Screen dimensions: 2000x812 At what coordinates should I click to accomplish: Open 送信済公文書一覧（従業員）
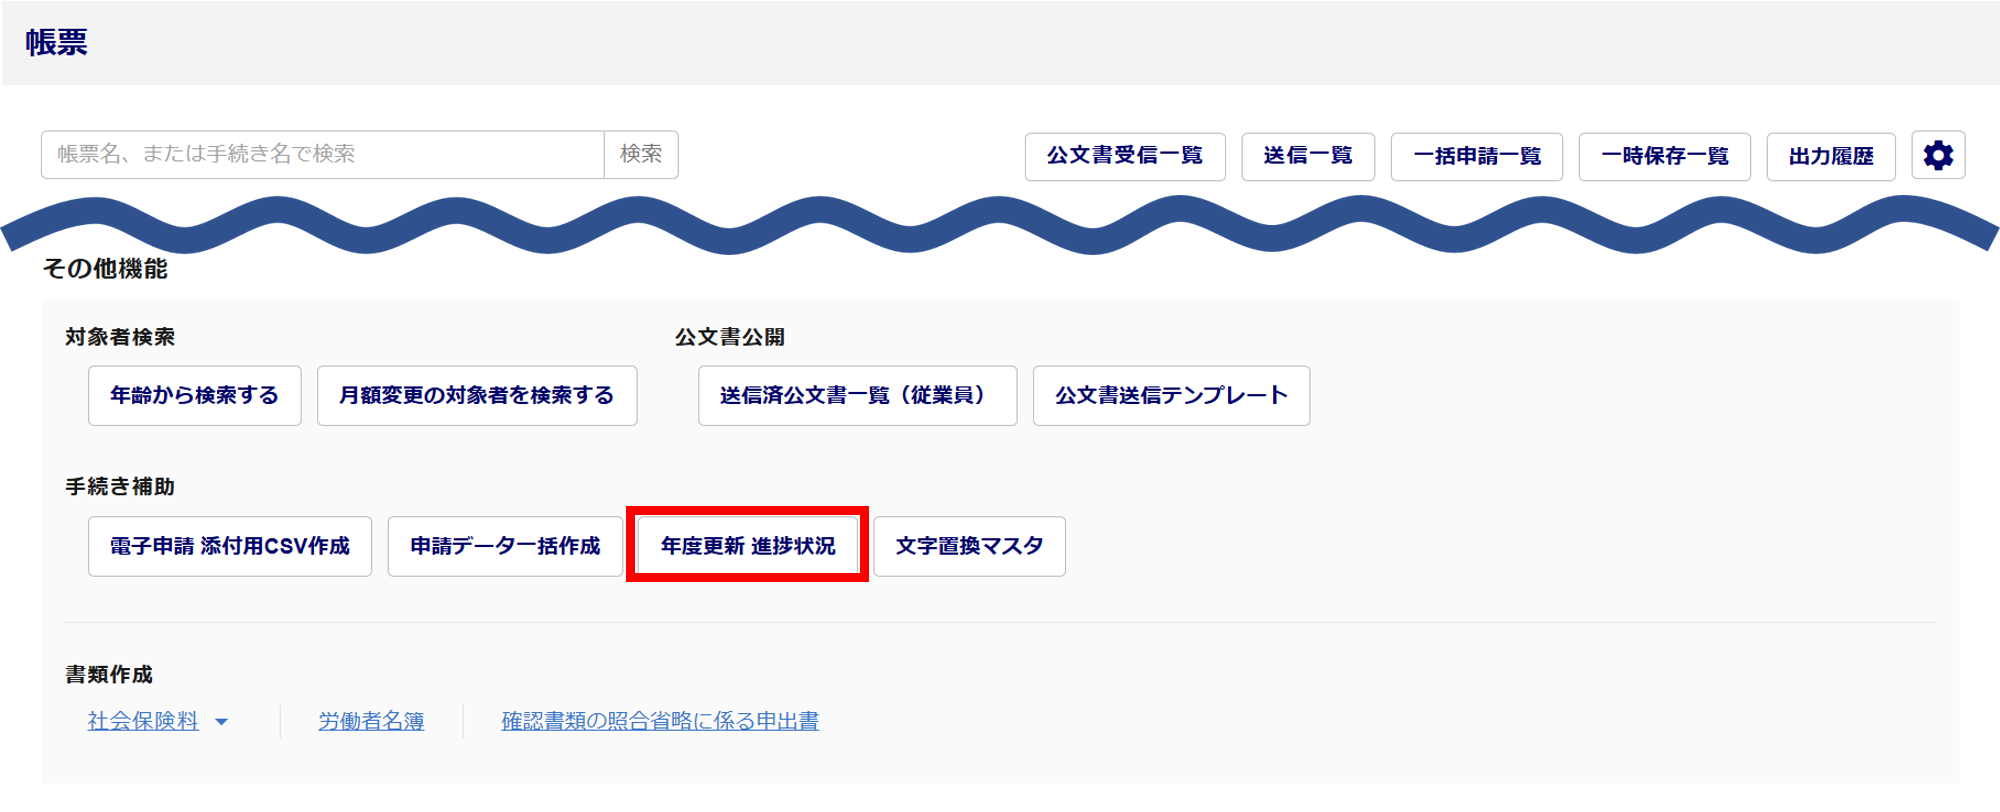857,396
